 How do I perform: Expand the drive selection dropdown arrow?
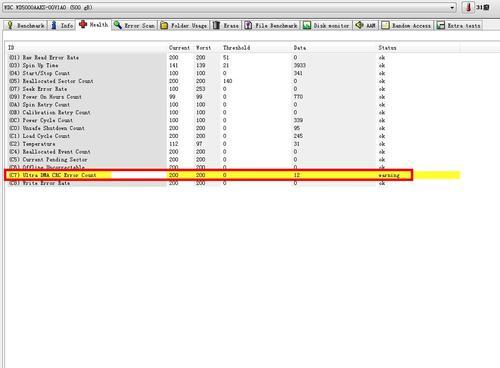click(452, 7)
